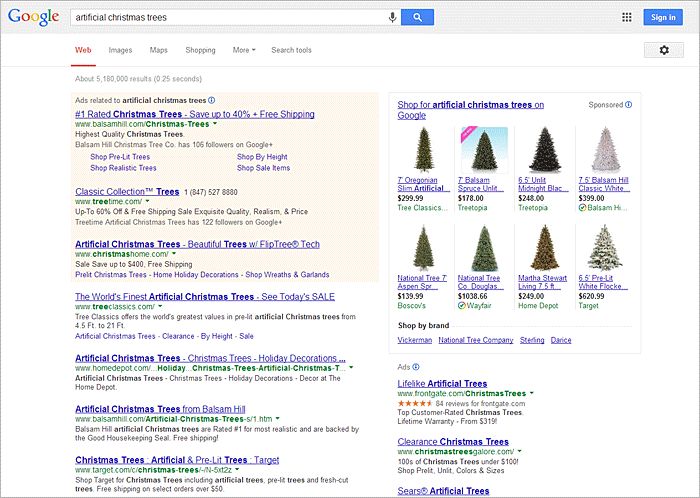Switch to the Shopping tab
This screenshot has width=700, height=498.
click(x=200, y=50)
